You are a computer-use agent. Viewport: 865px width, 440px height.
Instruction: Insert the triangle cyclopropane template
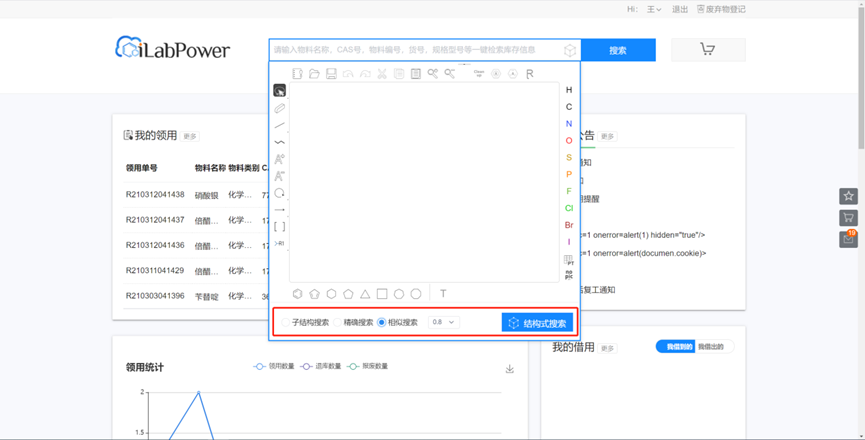(365, 294)
